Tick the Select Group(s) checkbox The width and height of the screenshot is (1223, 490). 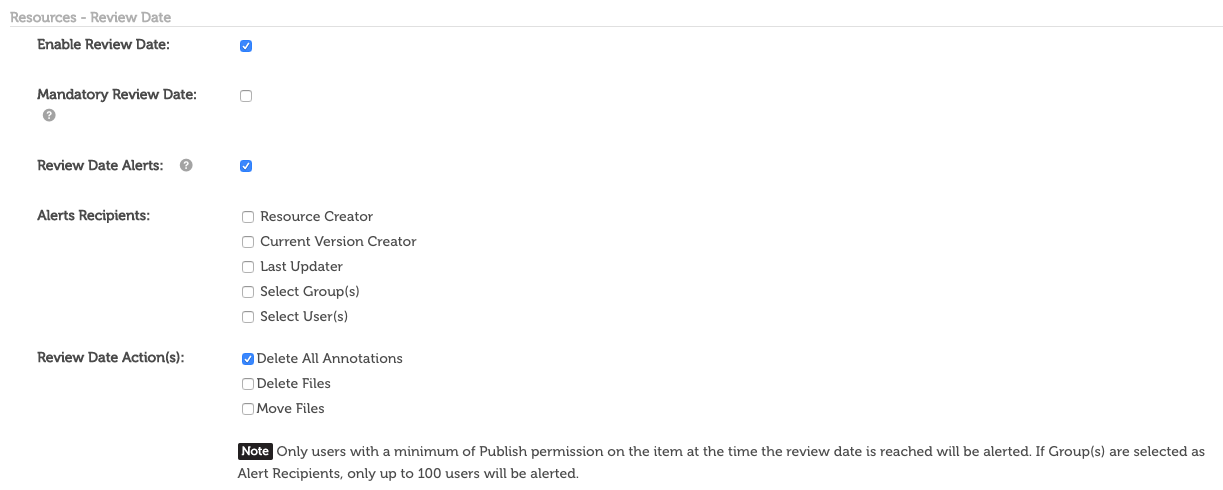tap(248, 292)
